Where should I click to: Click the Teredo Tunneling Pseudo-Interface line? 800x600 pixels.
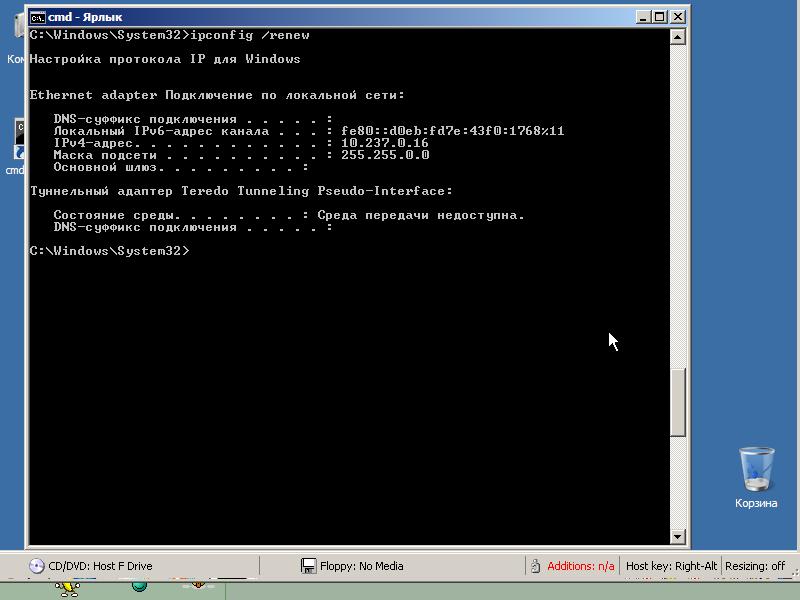pyautogui.click(x=241, y=191)
